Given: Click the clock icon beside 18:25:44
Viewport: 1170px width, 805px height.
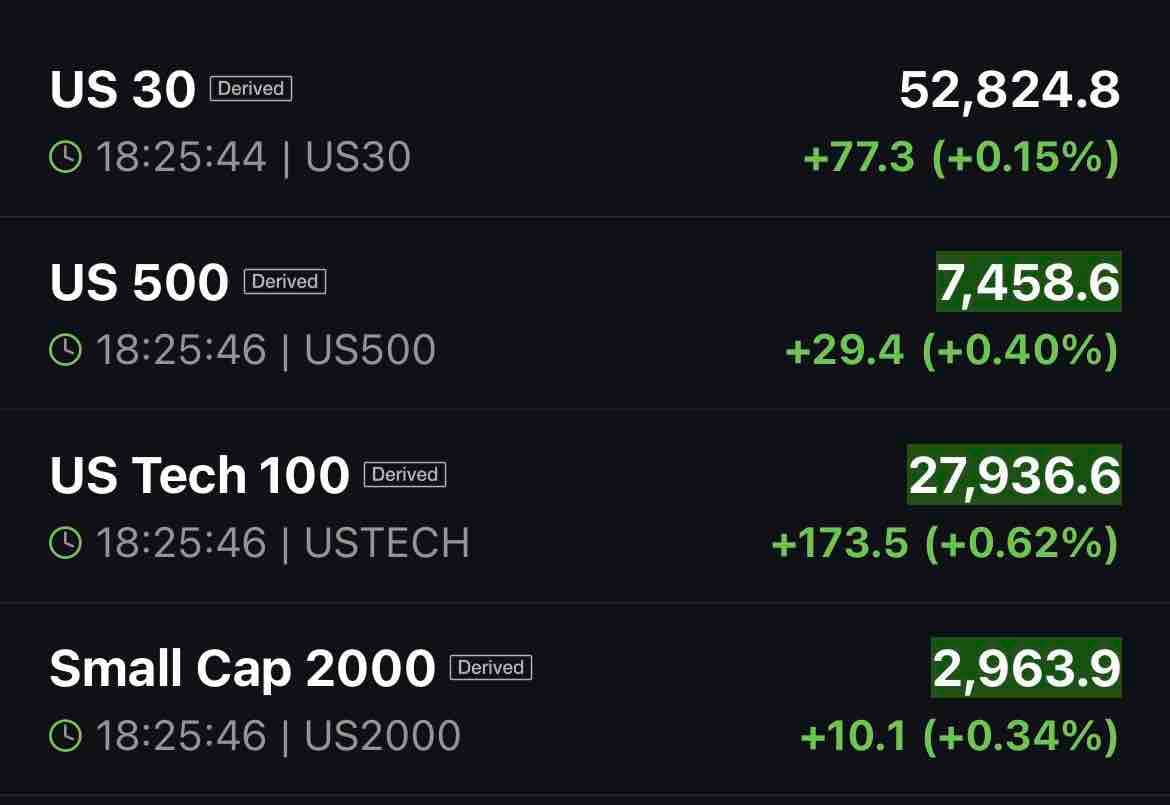Looking at the screenshot, I should click(x=65, y=157).
